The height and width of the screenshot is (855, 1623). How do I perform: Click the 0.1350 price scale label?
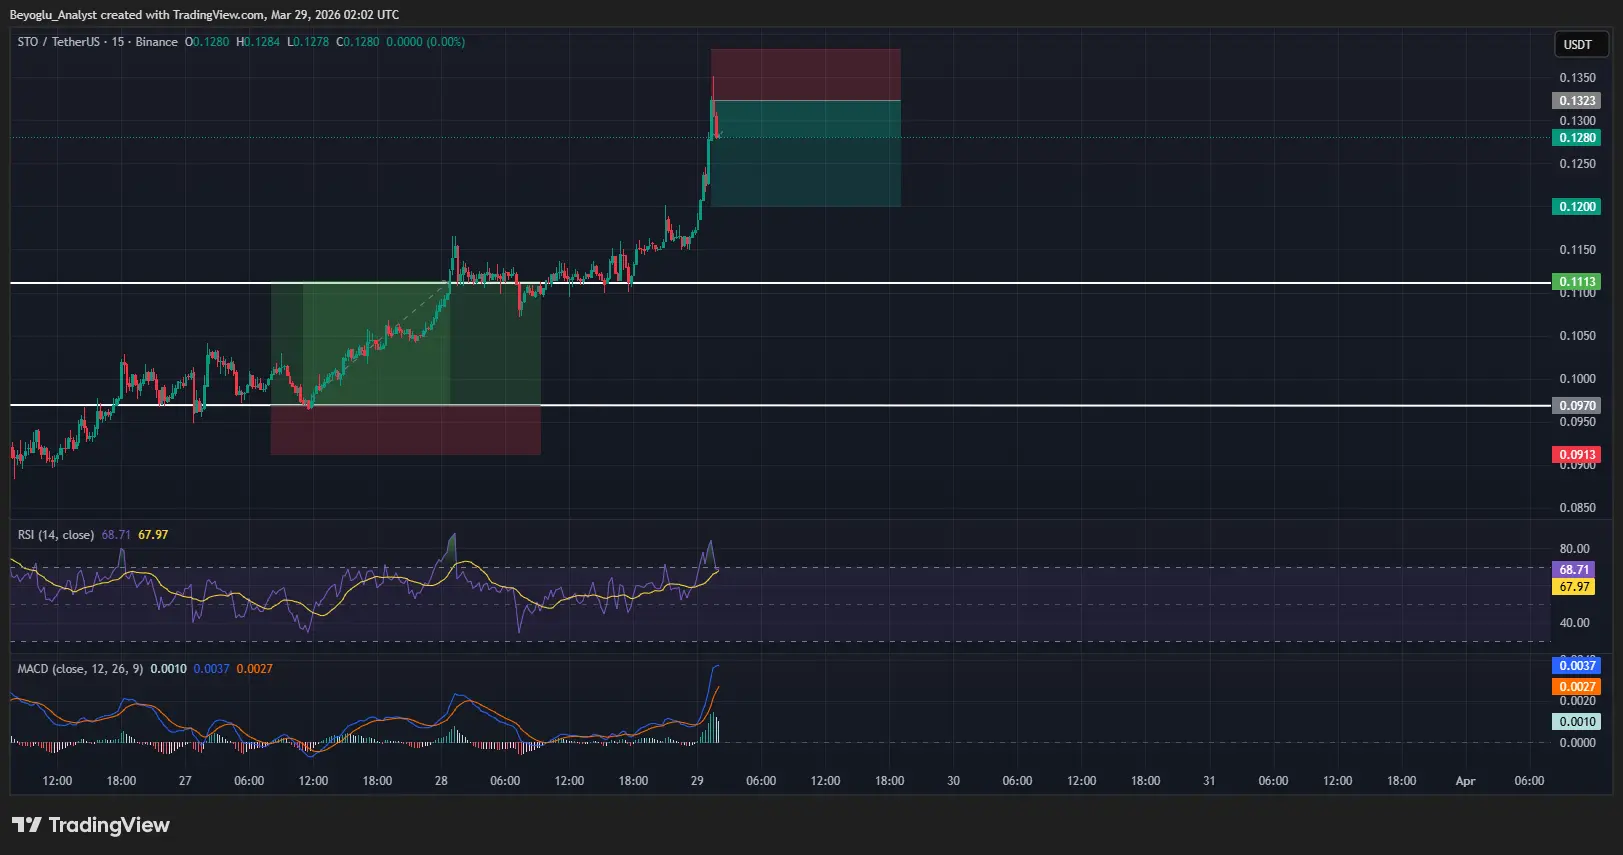1578,78
